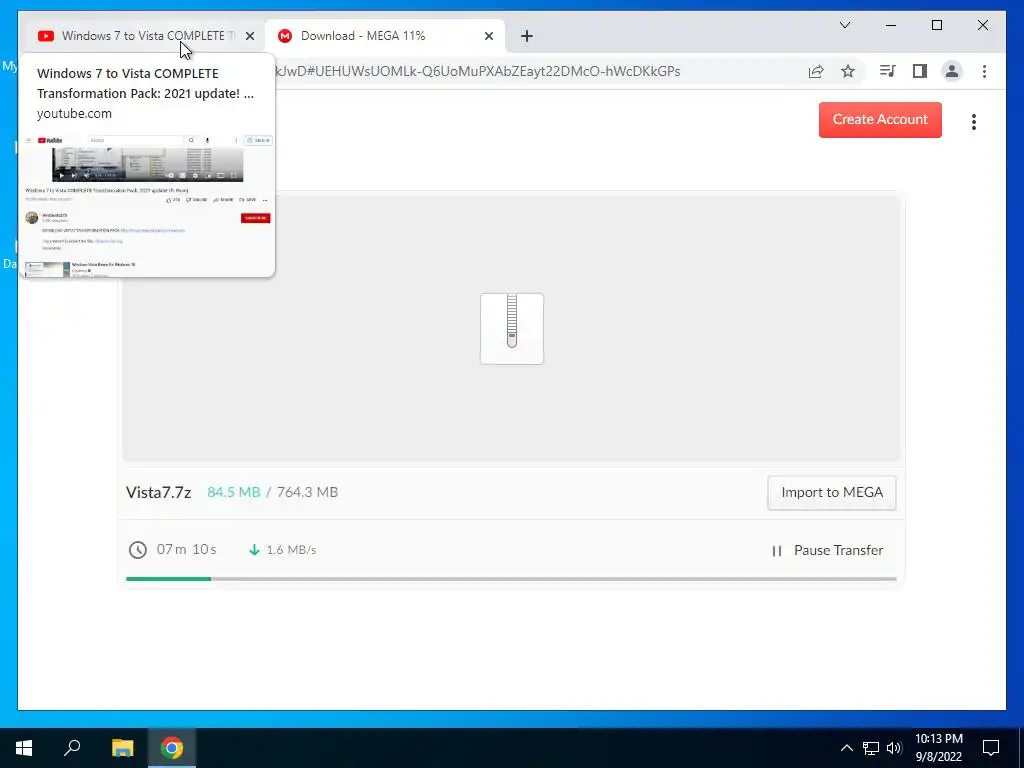
Task: Open the media controls icon in toolbar
Action: (x=887, y=71)
